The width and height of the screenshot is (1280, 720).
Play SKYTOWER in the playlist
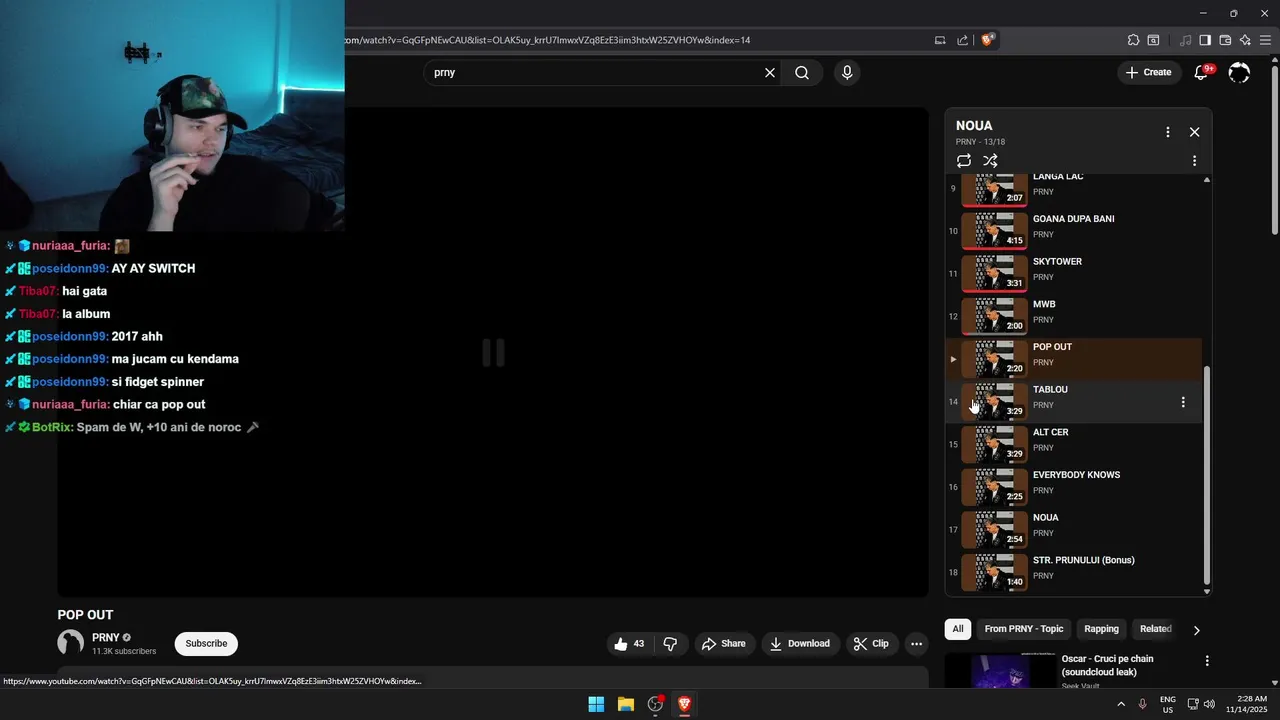(1075, 274)
